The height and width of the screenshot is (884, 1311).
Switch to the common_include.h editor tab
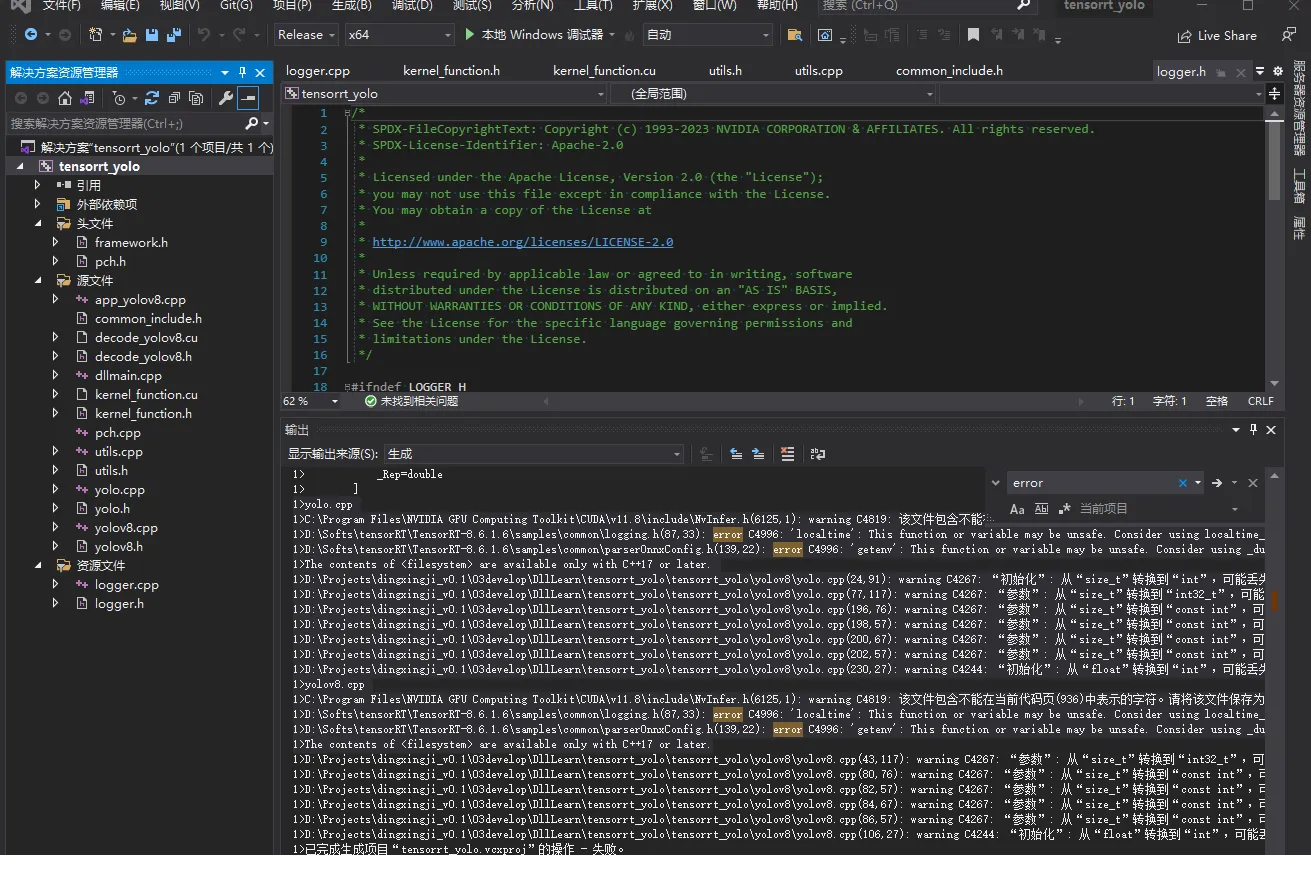949,71
